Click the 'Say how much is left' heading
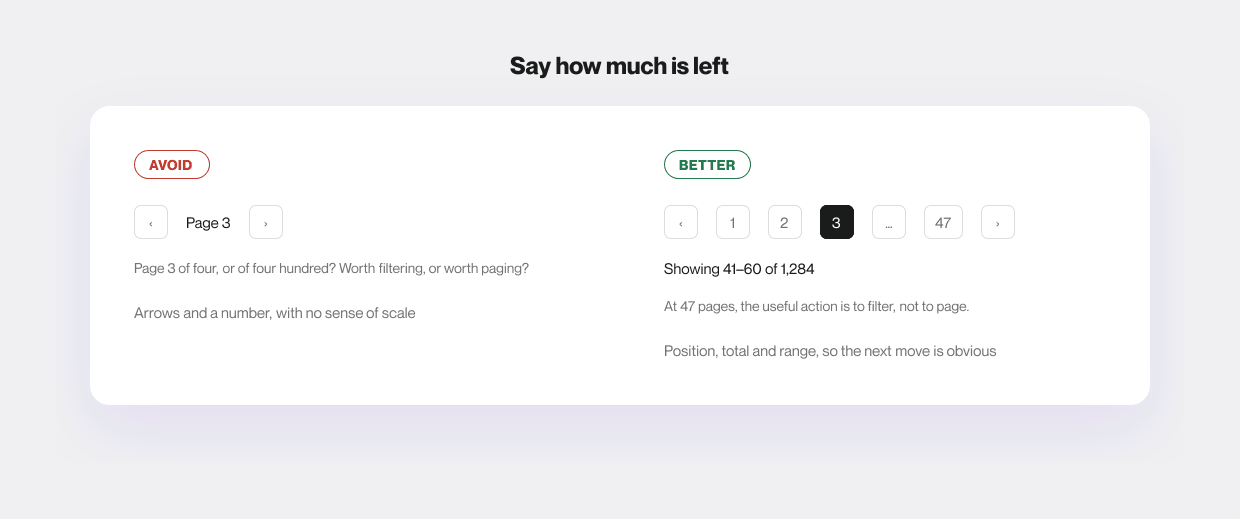Viewport: 1240px width, 519px height. point(619,66)
